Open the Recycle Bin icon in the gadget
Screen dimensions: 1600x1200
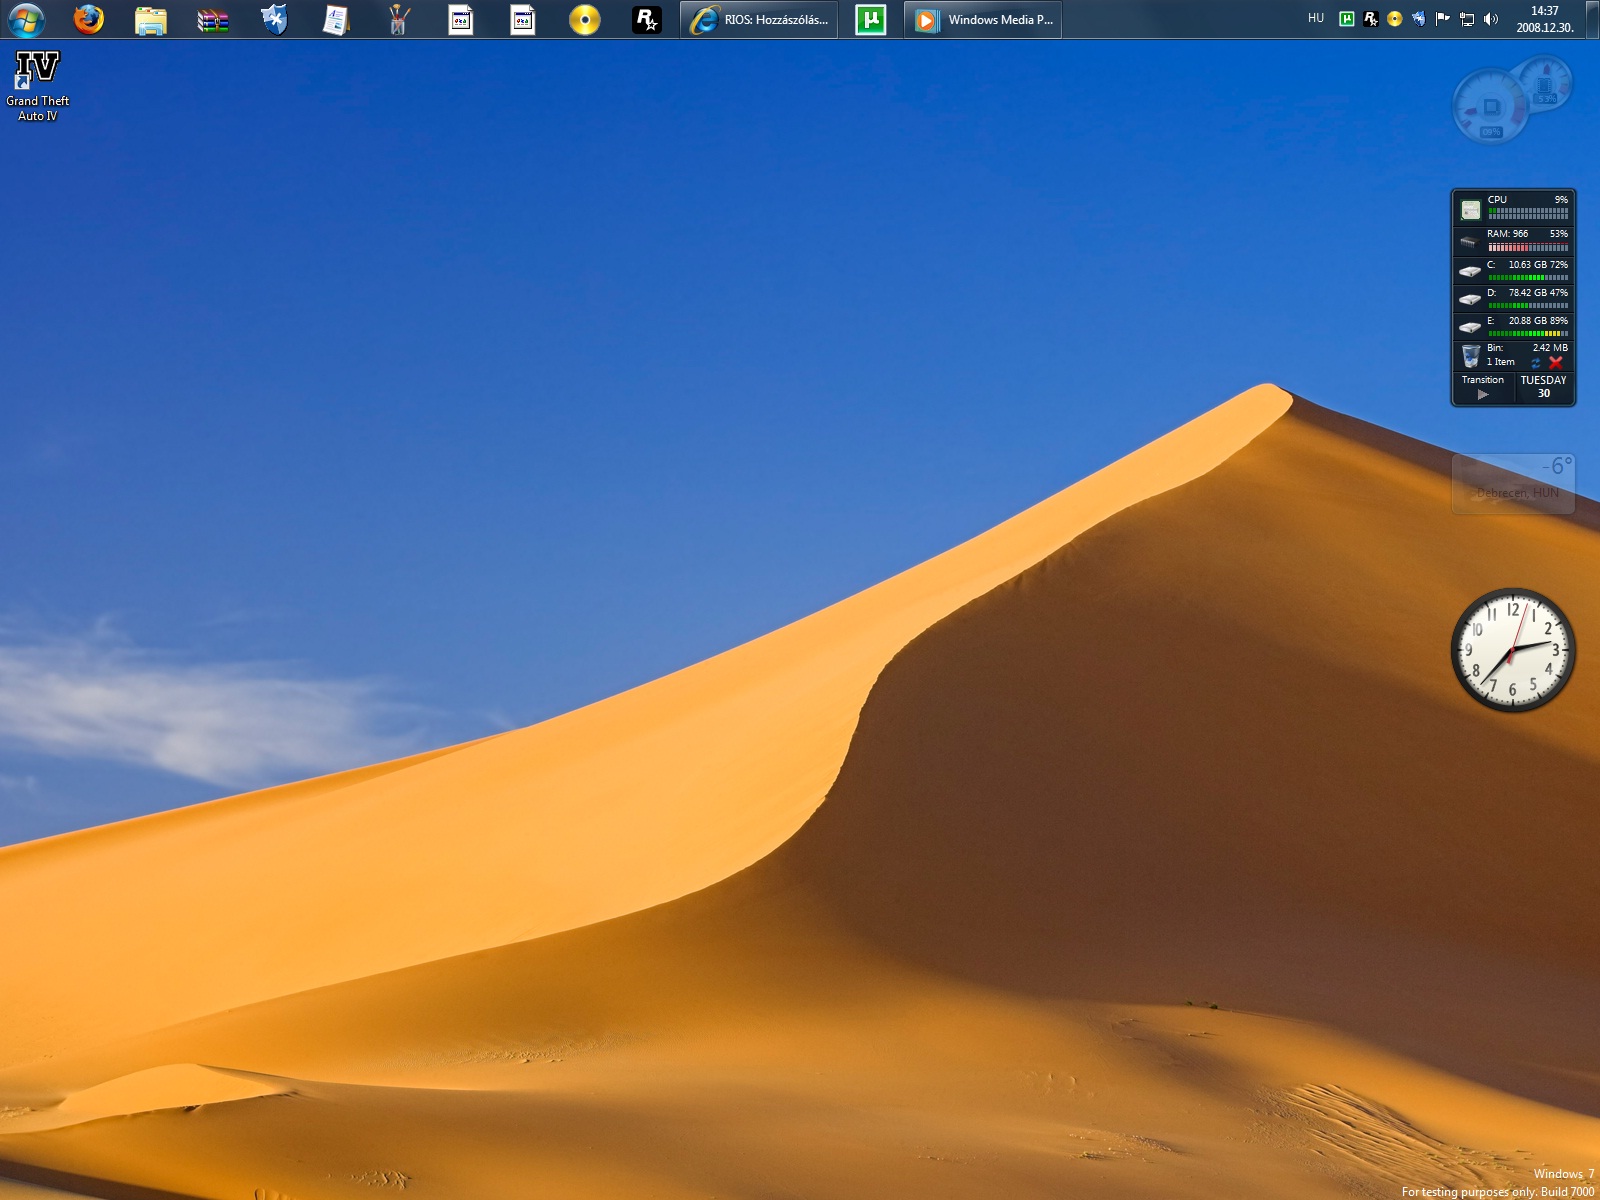point(1470,356)
